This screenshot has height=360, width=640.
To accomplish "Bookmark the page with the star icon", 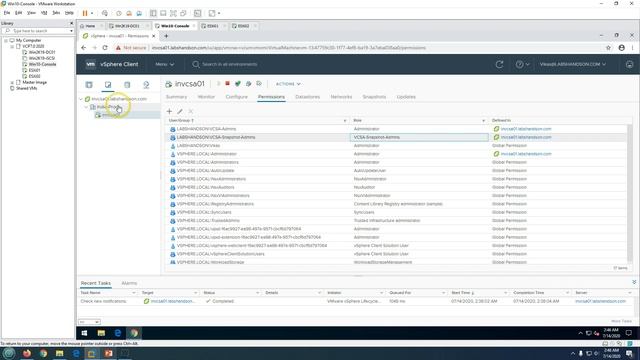I will [x=609, y=48].
